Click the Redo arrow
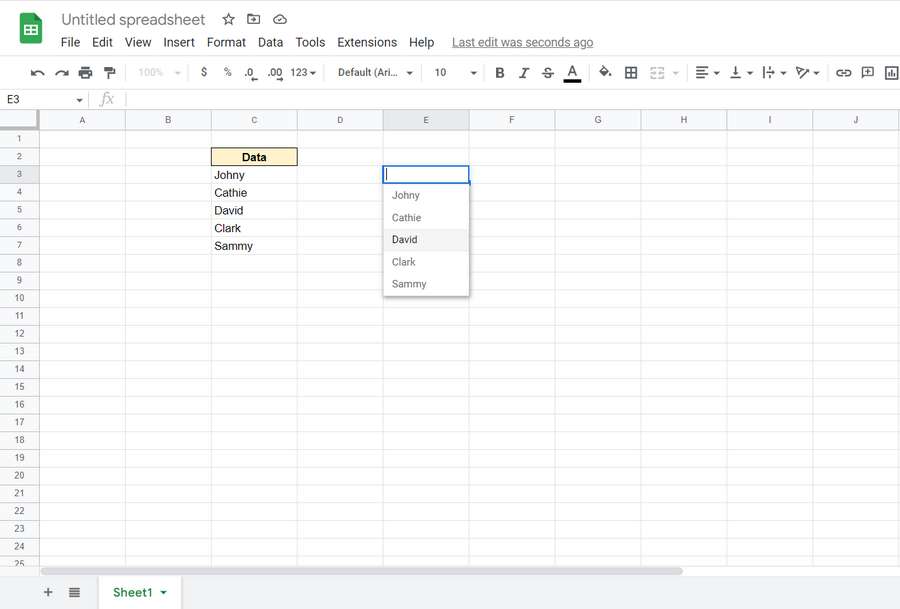The height and width of the screenshot is (609, 900). click(x=61, y=73)
